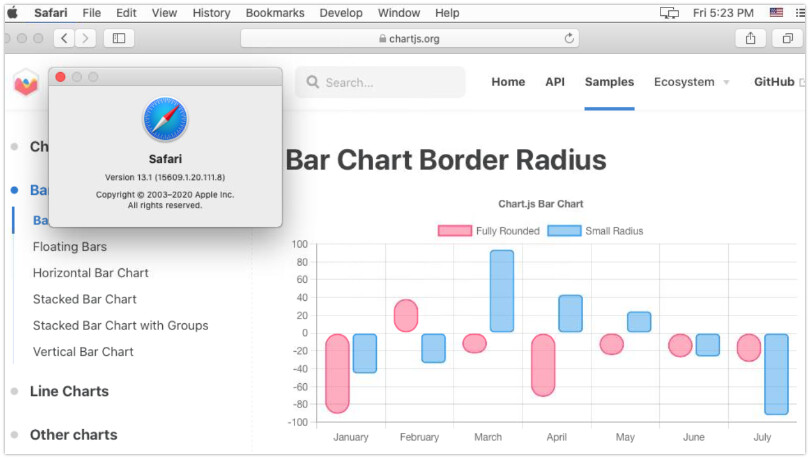Toggle the Small Radius legend swatch
Screen dimensions: 810x459
564,231
